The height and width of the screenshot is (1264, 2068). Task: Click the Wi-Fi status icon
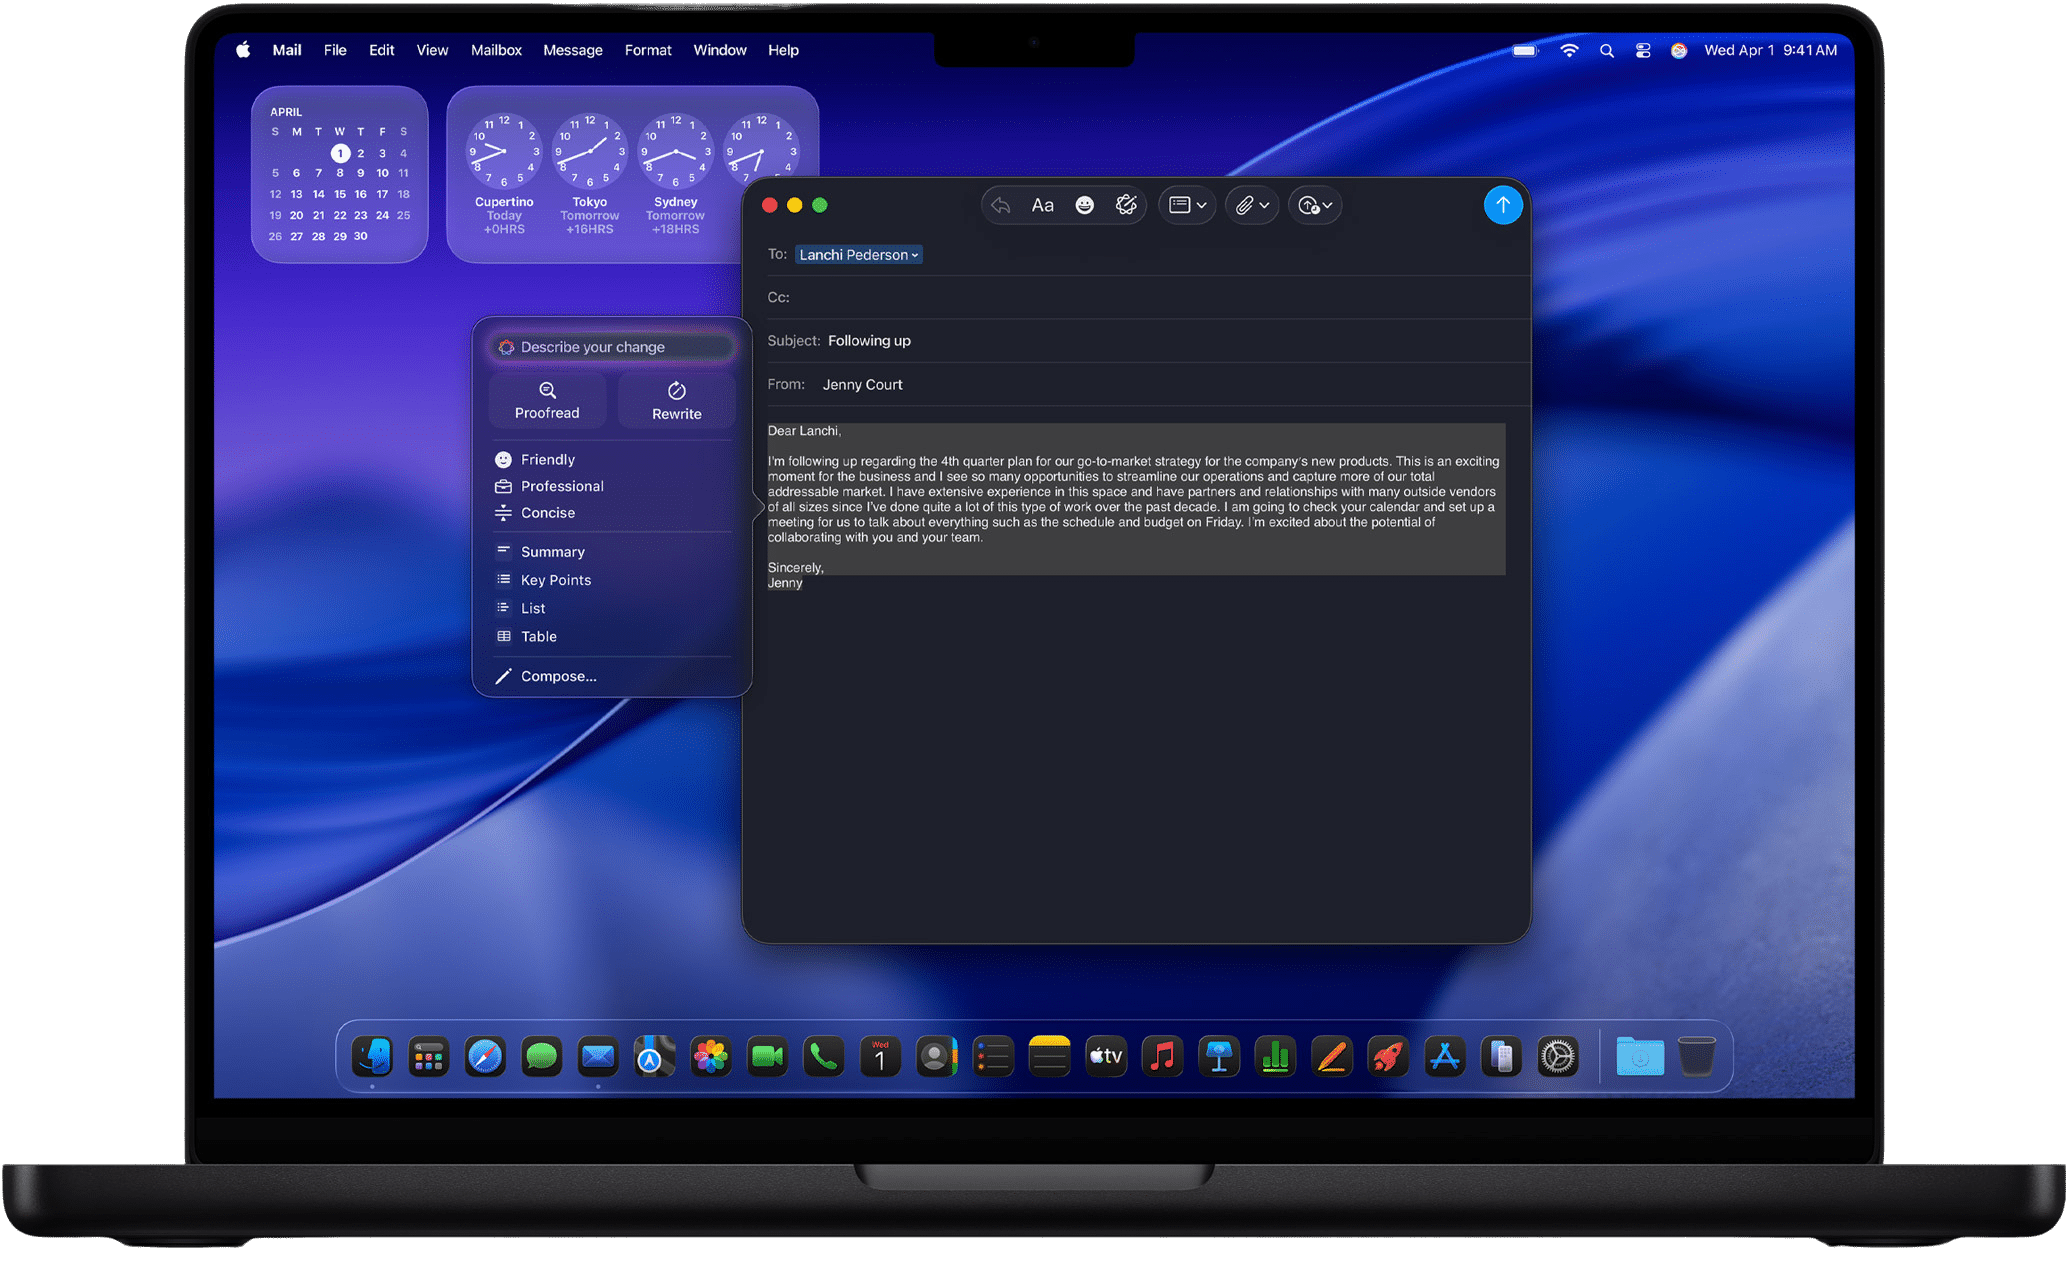(x=1569, y=50)
